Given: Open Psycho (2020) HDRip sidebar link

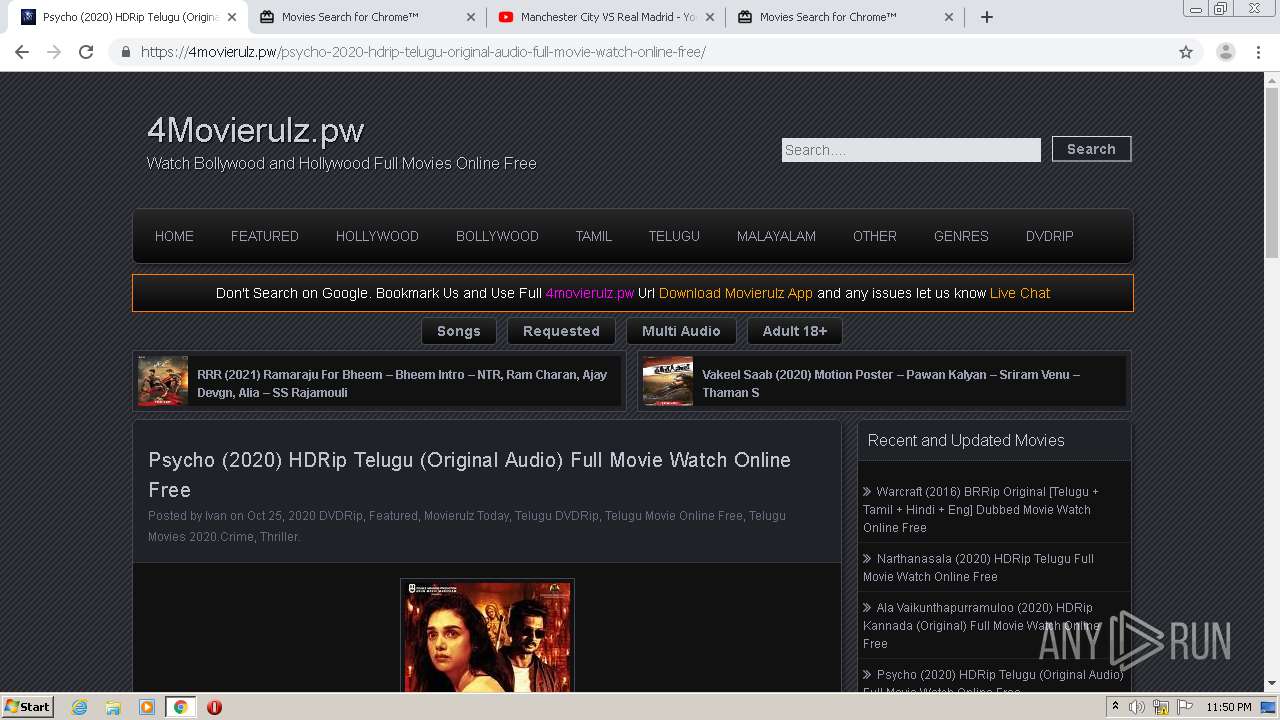Looking at the screenshot, I should (x=994, y=682).
